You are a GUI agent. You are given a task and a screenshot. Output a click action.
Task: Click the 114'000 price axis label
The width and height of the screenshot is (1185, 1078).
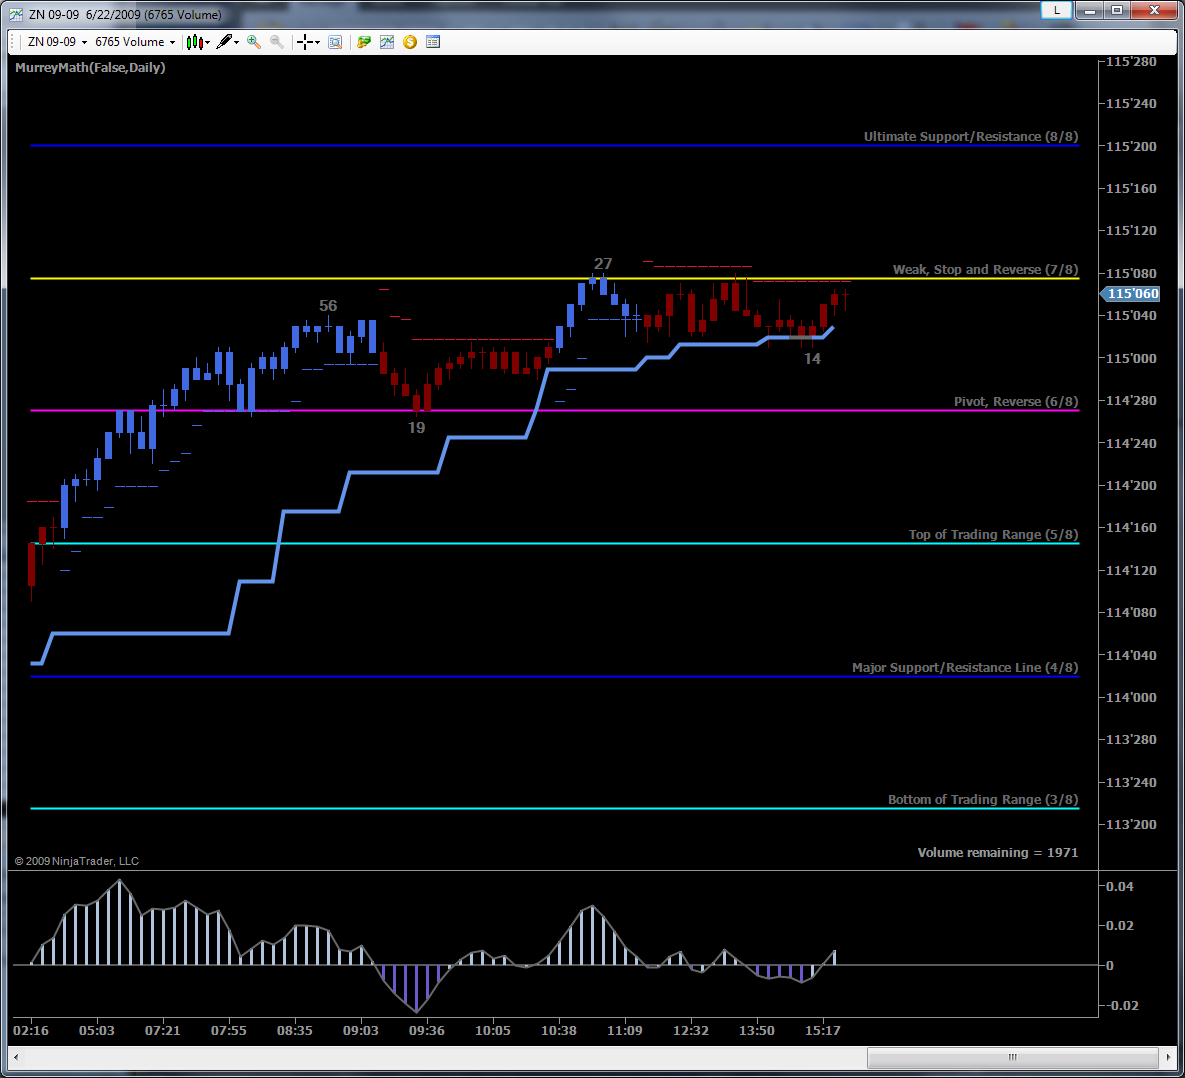tap(1131, 698)
